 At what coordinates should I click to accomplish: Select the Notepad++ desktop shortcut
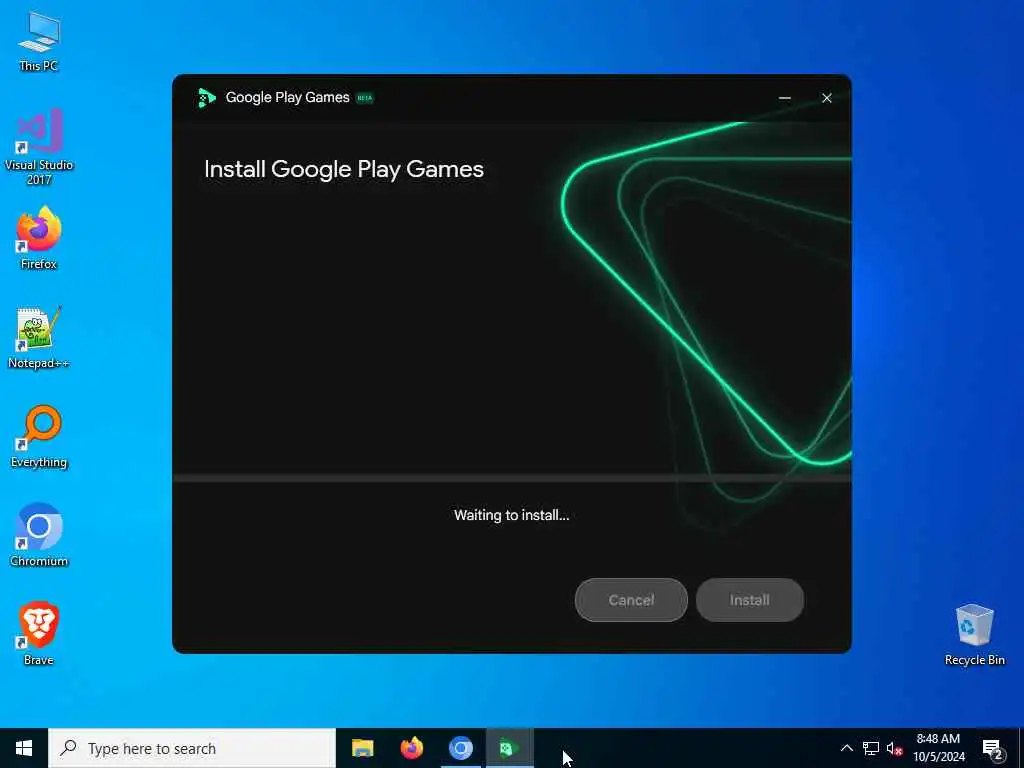point(39,338)
